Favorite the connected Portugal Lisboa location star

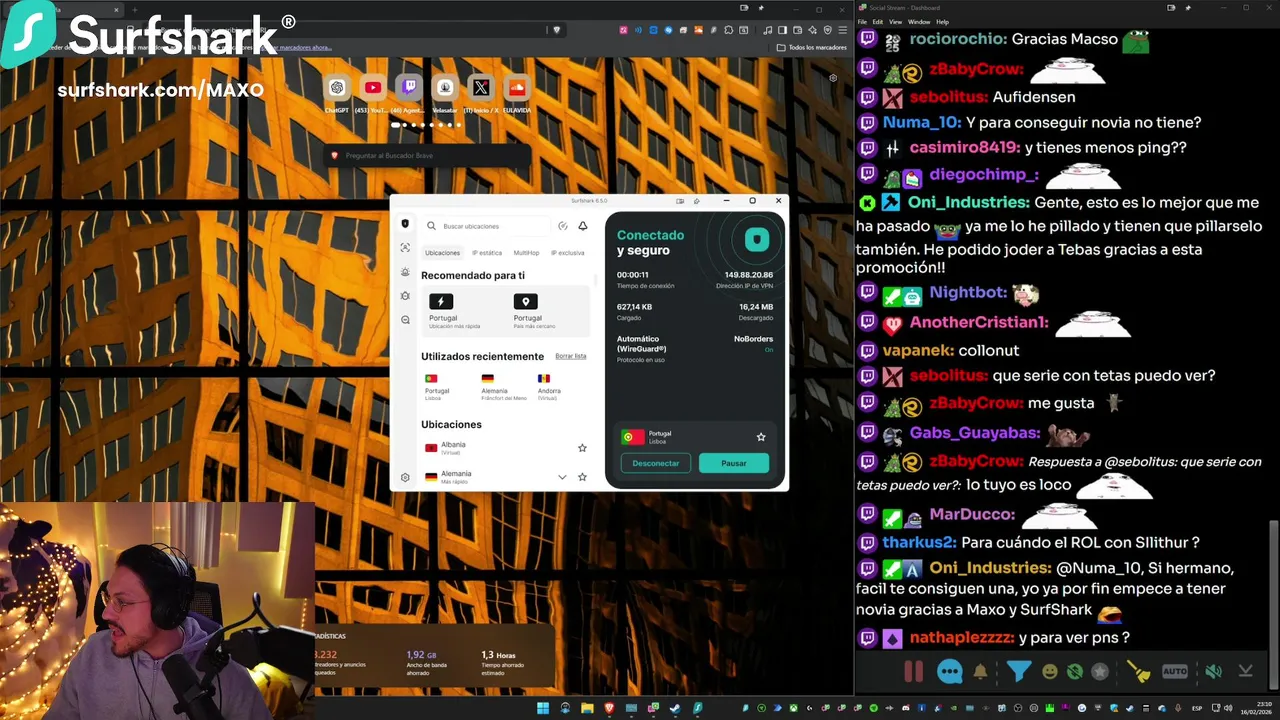[x=761, y=437]
